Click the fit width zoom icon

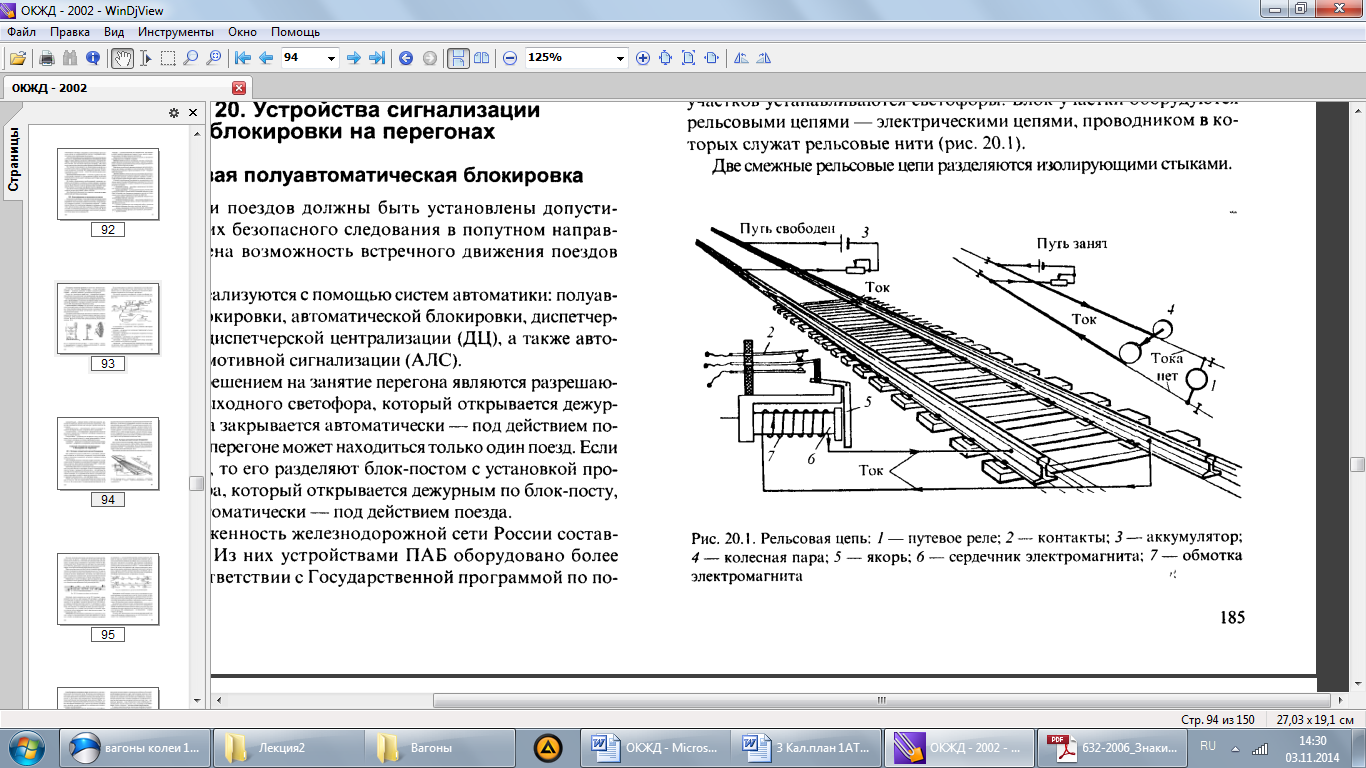click(711, 58)
